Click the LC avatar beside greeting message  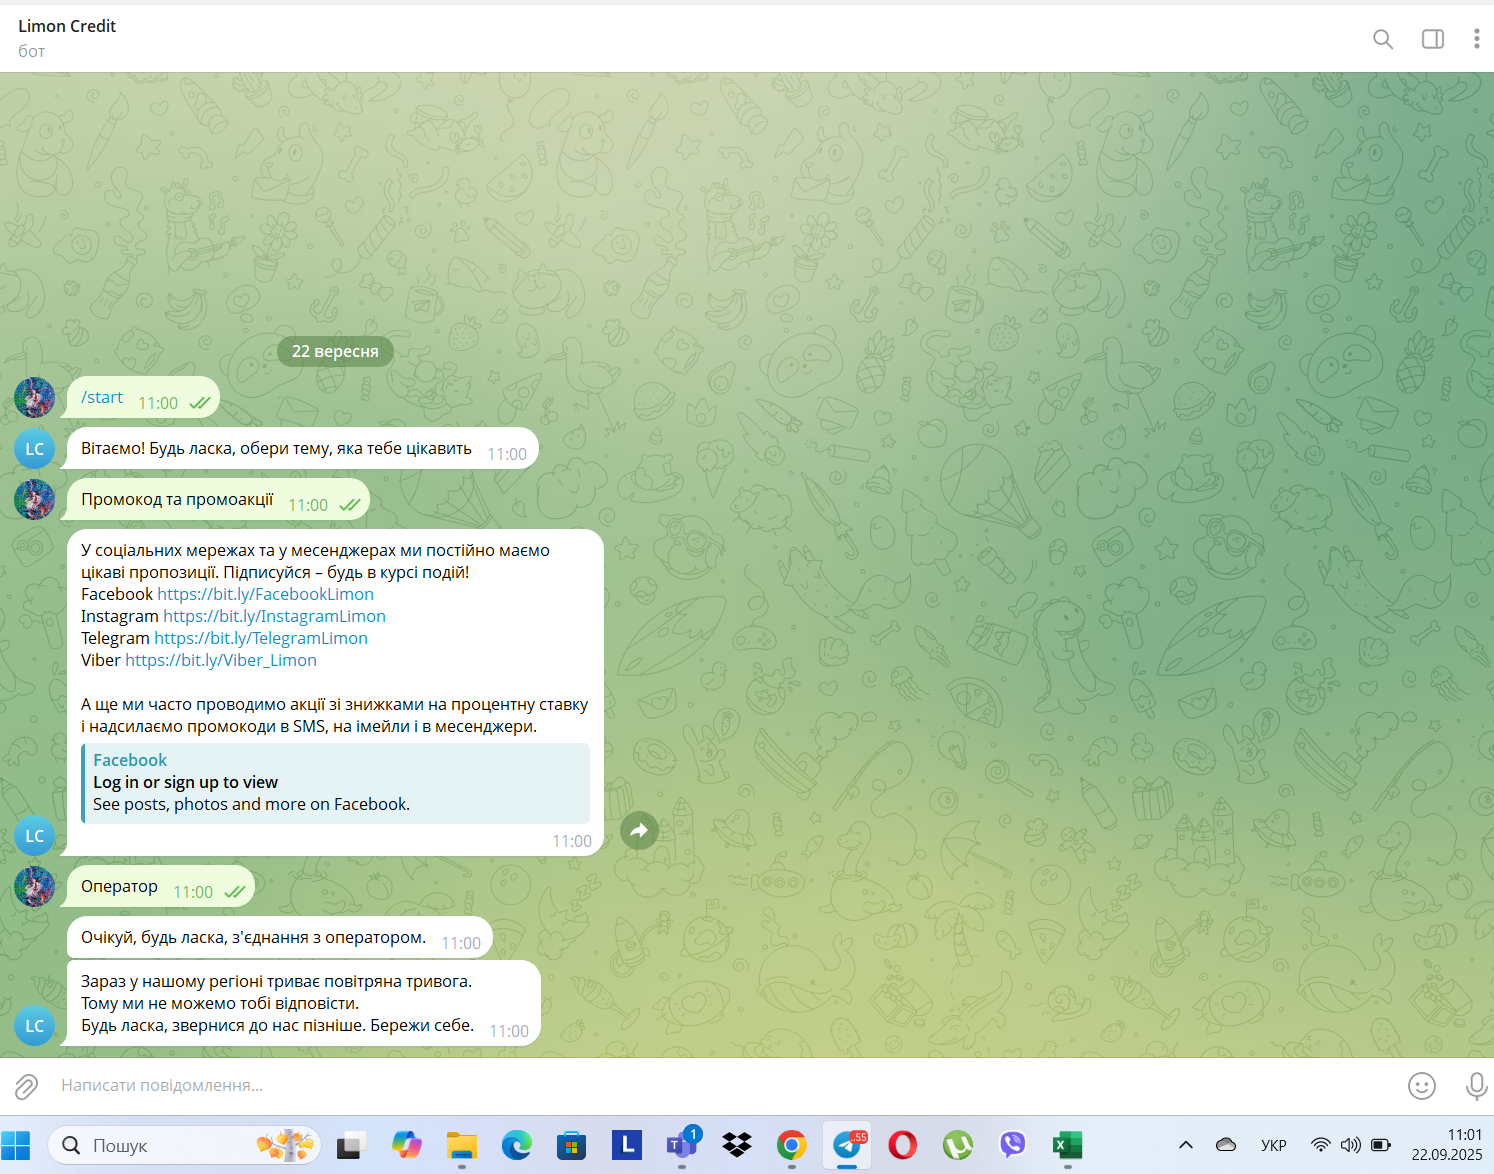pyautogui.click(x=34, y=449)
